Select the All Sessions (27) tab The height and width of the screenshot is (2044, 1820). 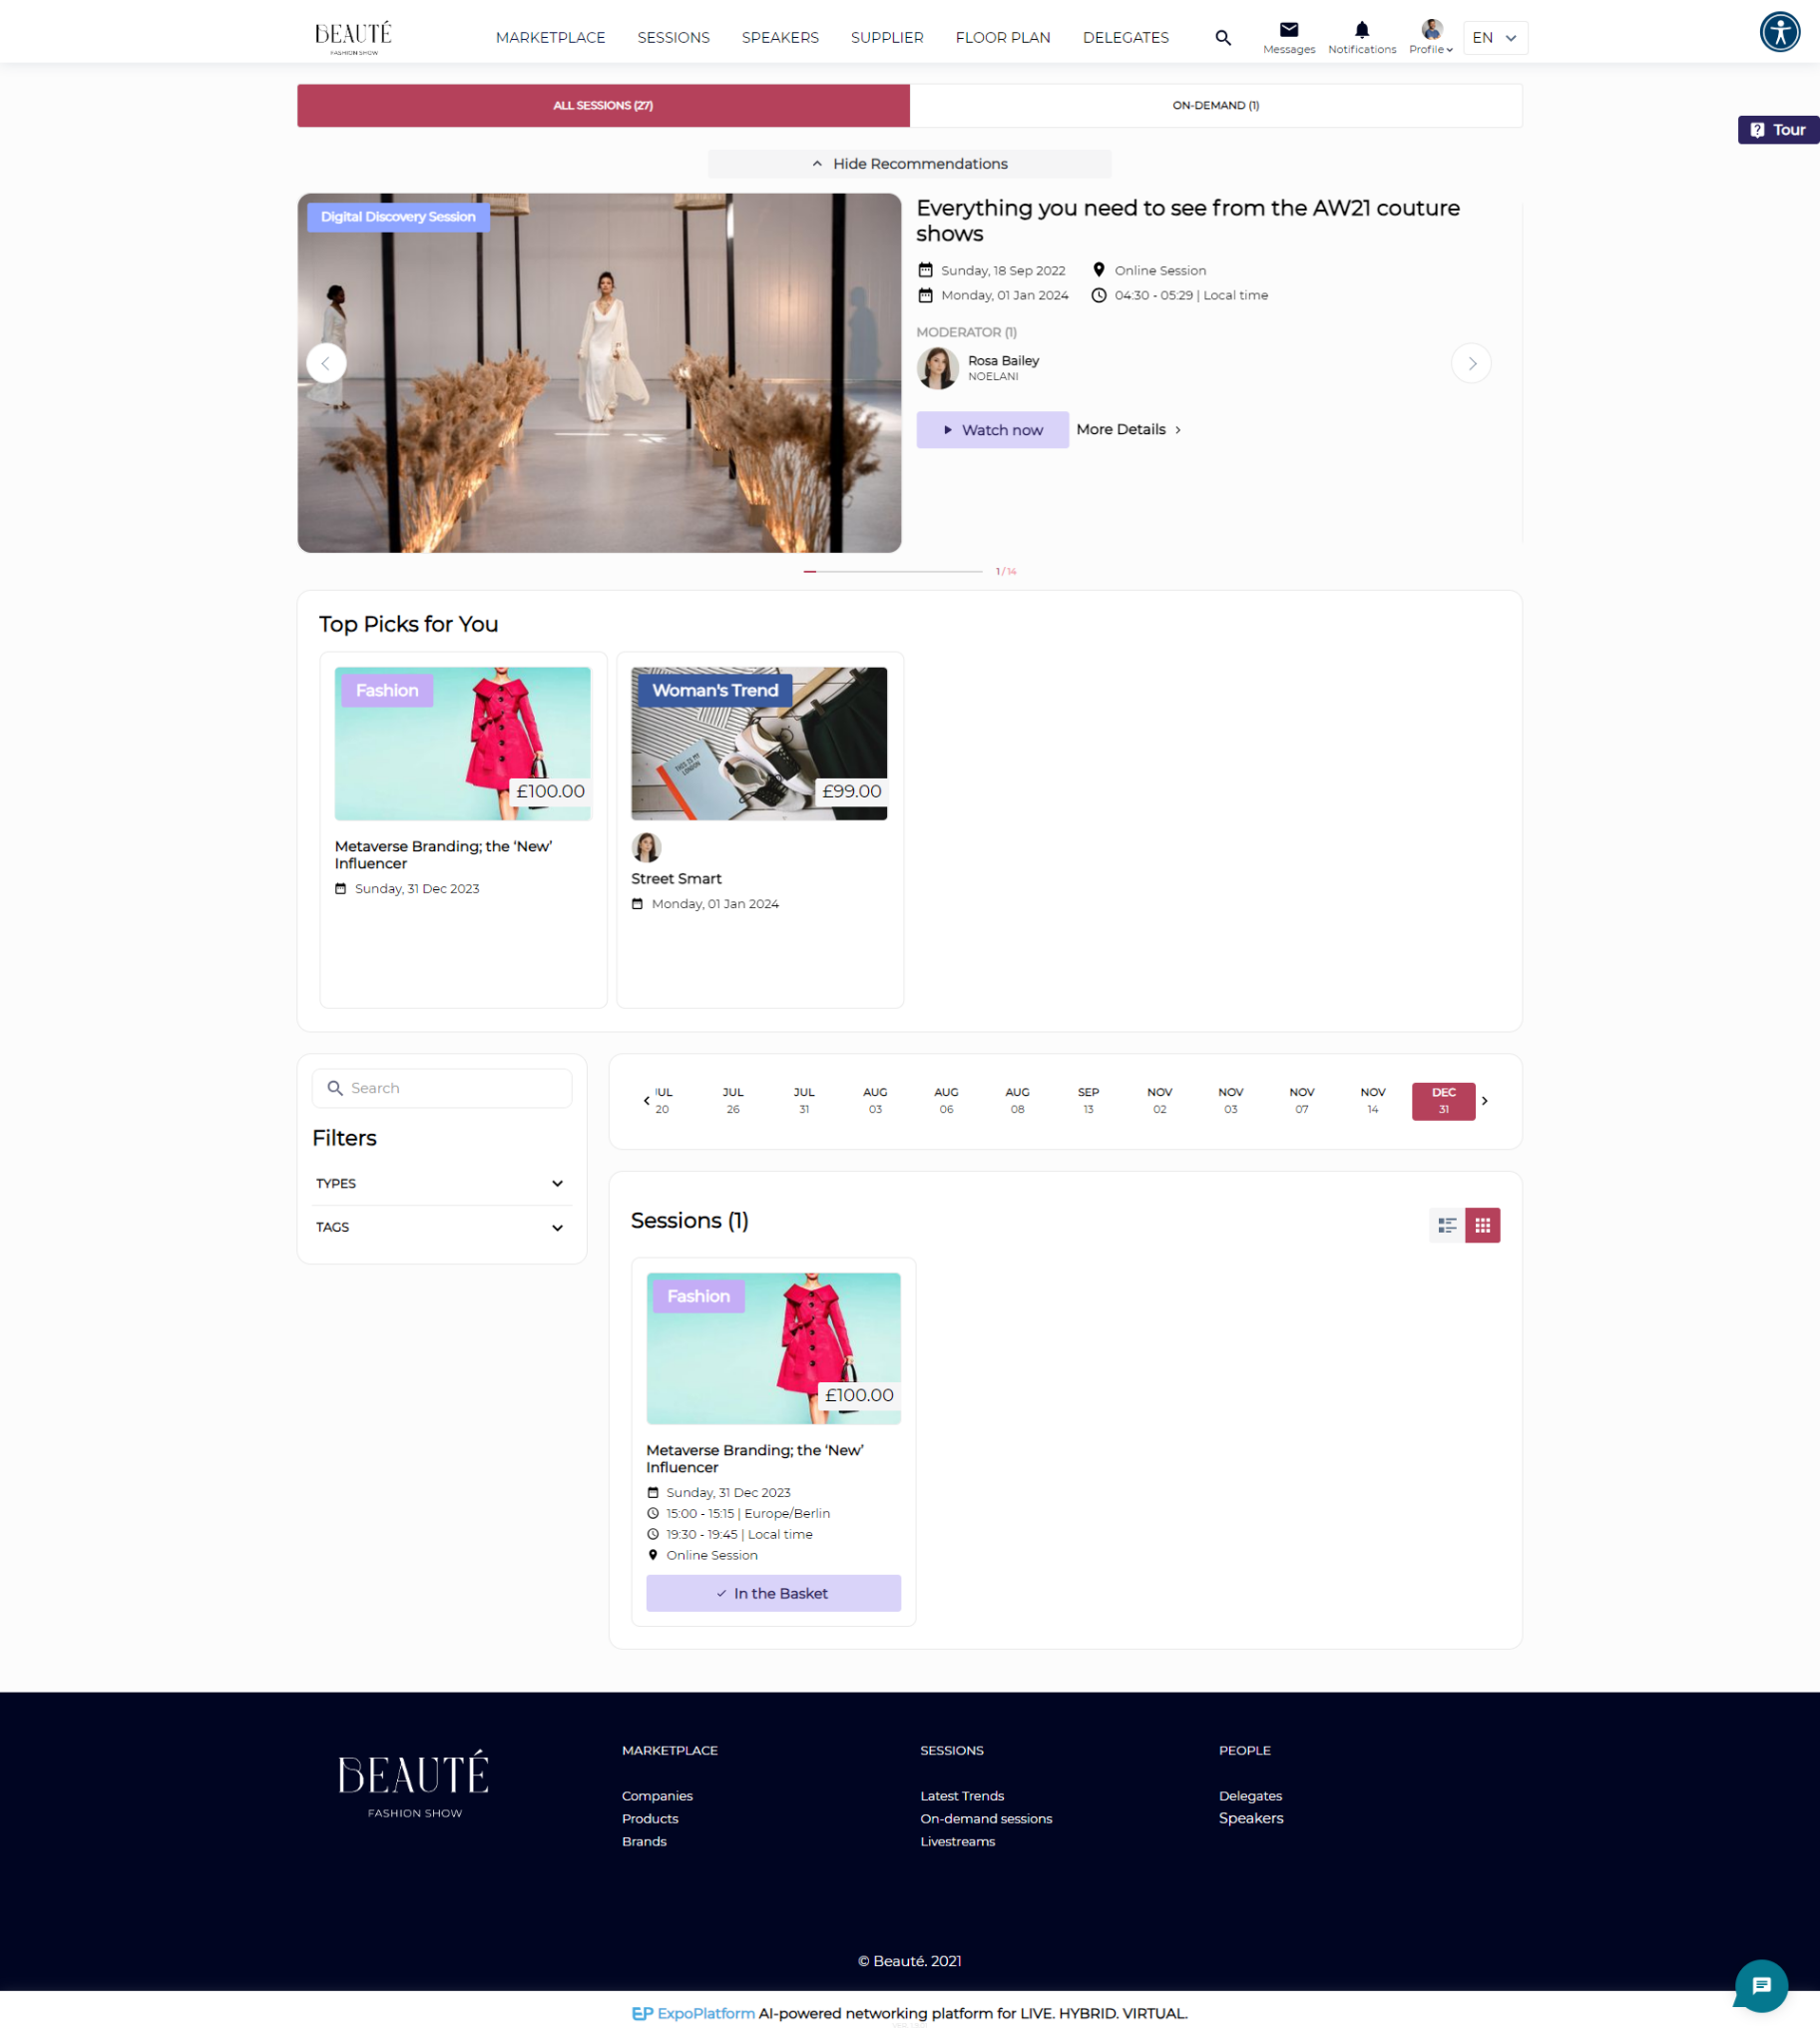pyautogui.click(x=603, y=105)
